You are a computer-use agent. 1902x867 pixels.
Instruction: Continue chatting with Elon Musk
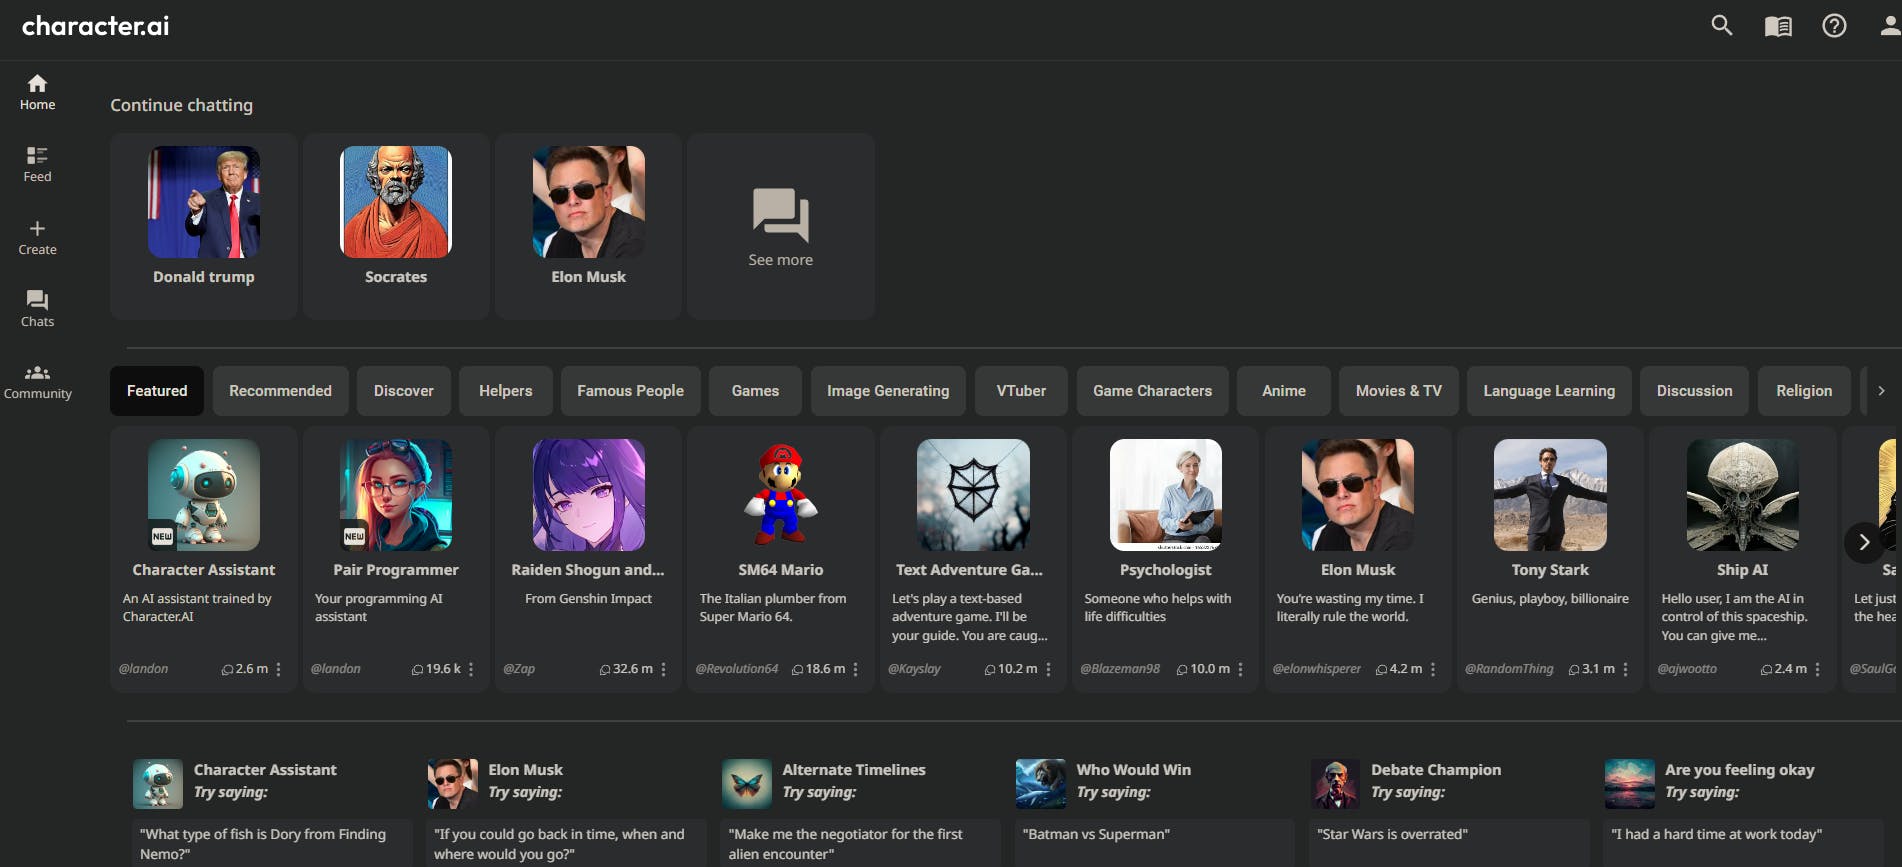point(588,226)
